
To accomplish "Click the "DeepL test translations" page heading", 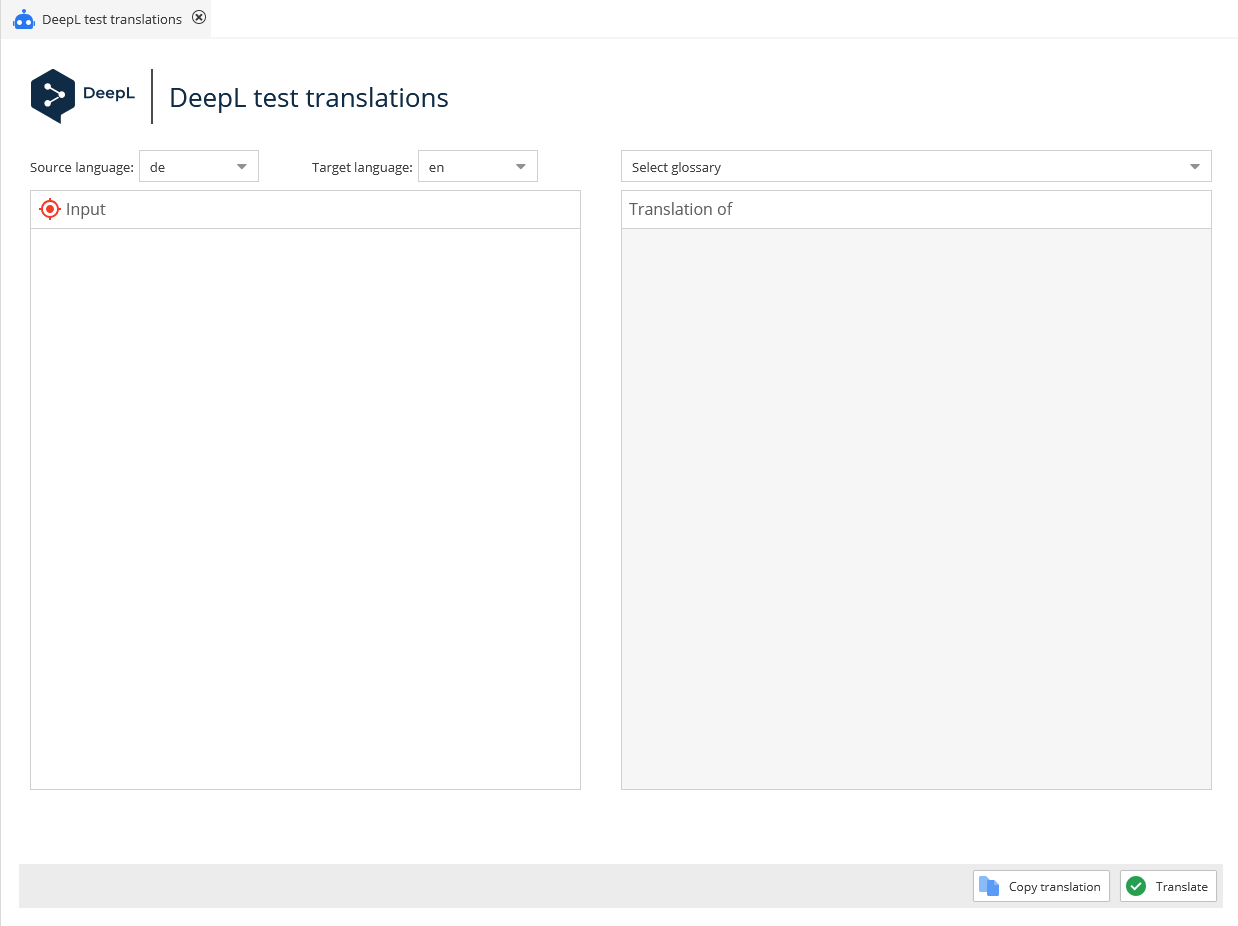I will click(x=309, y=97).
